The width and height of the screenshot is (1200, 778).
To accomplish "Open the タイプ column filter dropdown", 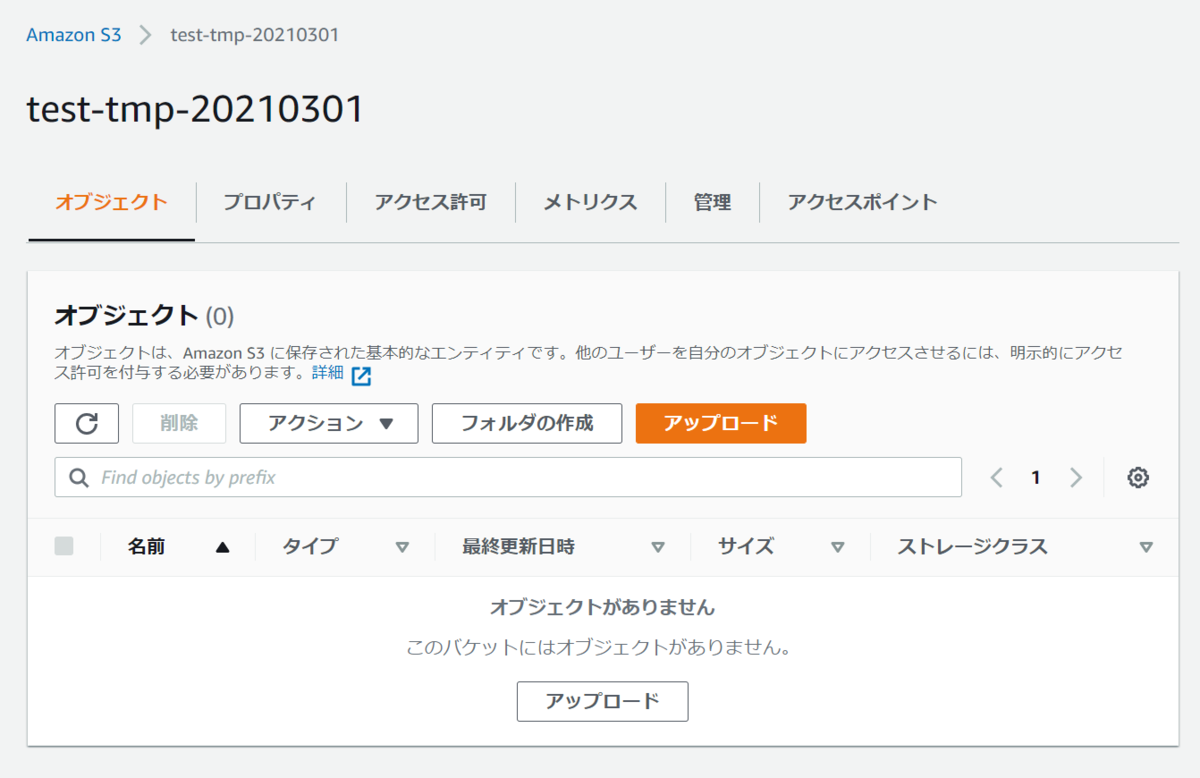I will click(403, 547).
